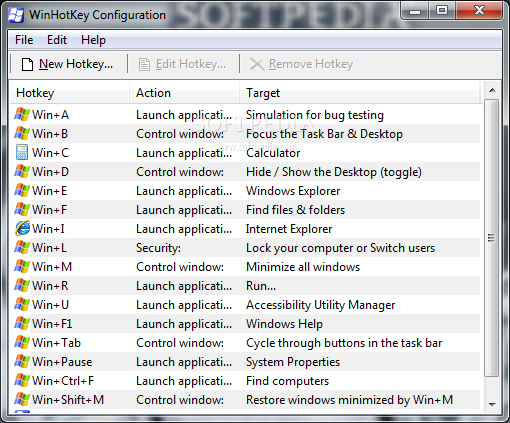The width and height of the screenshot is (510, 423).
Task: Click the 'Windows Help' target text
Action: point(284,324)
